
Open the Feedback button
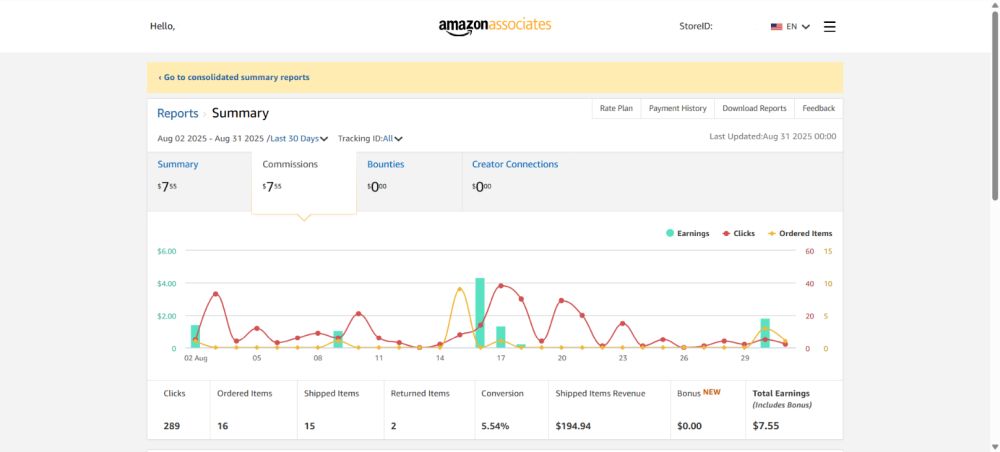pyautogui.click(x=819, y=108)
